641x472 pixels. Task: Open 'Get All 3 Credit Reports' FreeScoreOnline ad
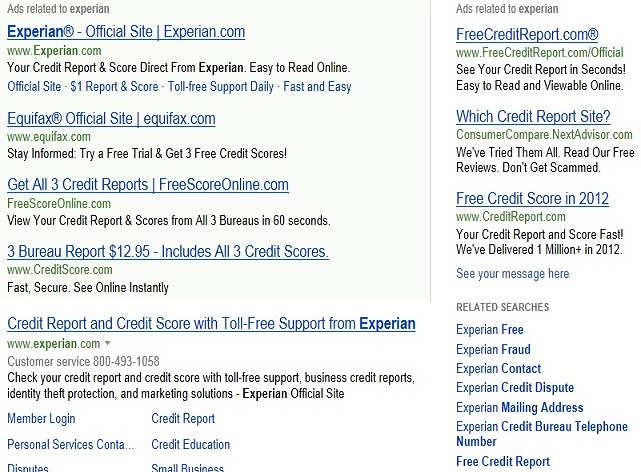(x=148, y=185)
